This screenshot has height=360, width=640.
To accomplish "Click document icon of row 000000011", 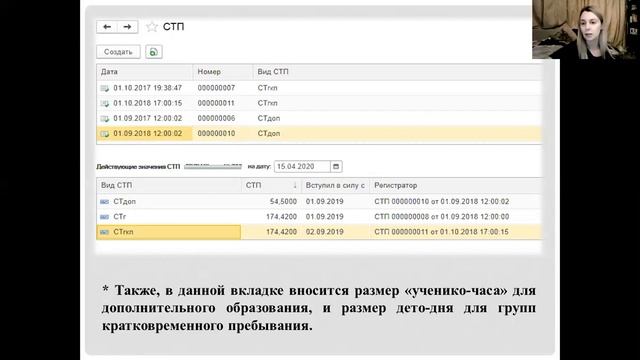I will [x=104, y=103].
